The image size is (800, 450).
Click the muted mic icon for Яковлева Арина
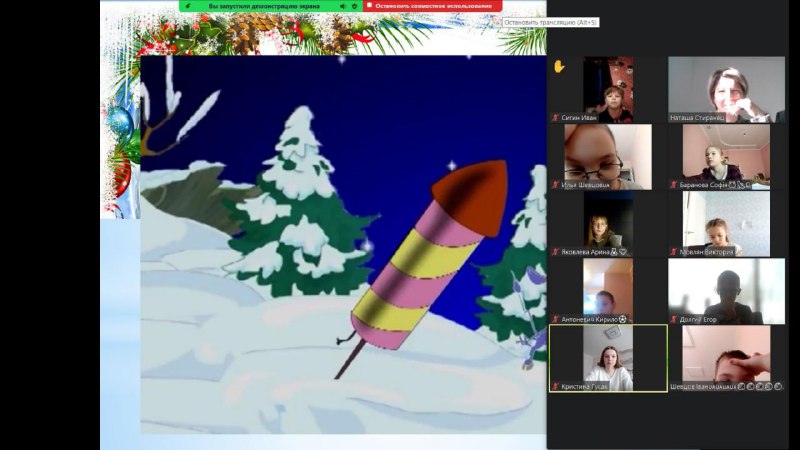pyautogui.click(x=555, y=252)
